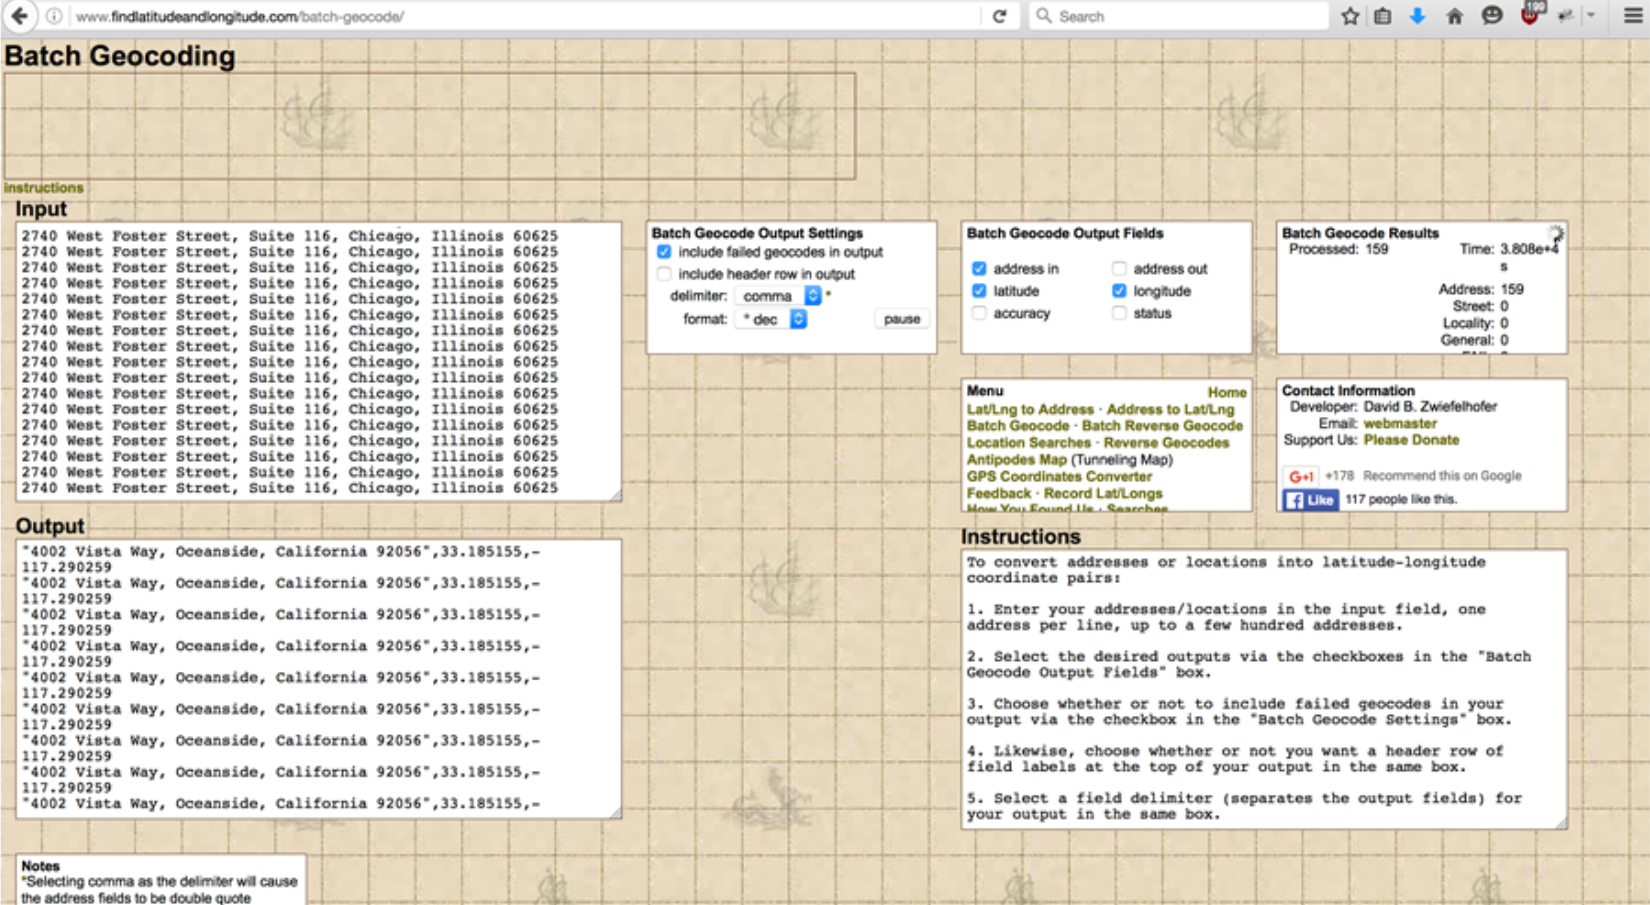
Task: Expand the toolbar overflow dropdown arrow
Action: click(1591, 16)
